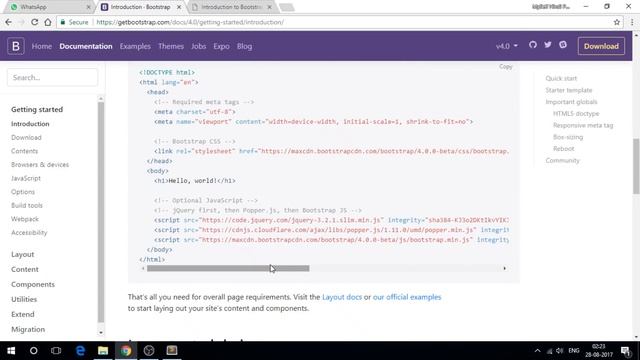
Task: Bookmark page with star icon
Action: (617, 22)
